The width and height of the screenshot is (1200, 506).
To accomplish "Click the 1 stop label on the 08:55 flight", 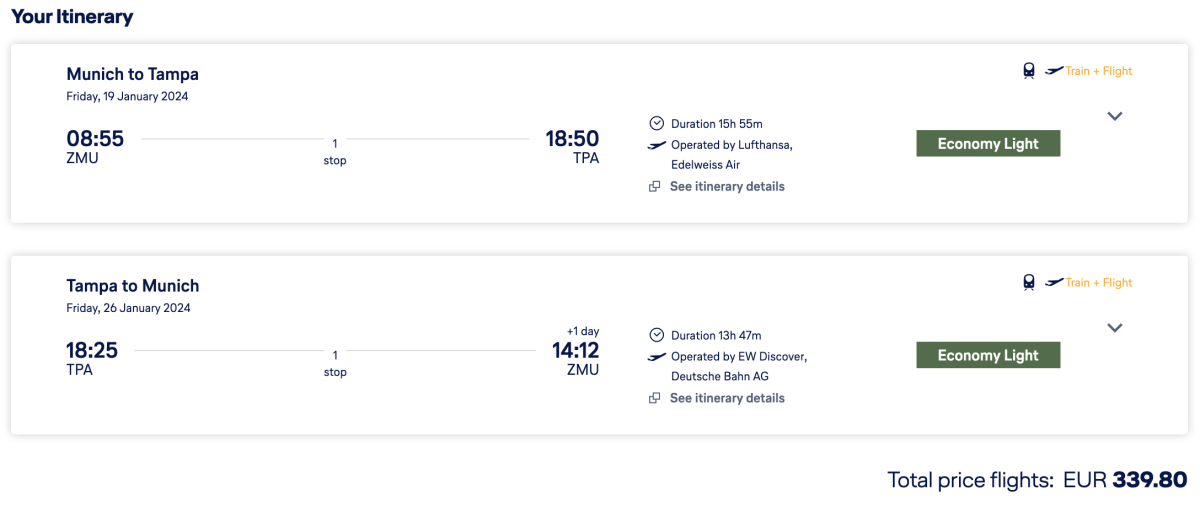I will [335, 152].
